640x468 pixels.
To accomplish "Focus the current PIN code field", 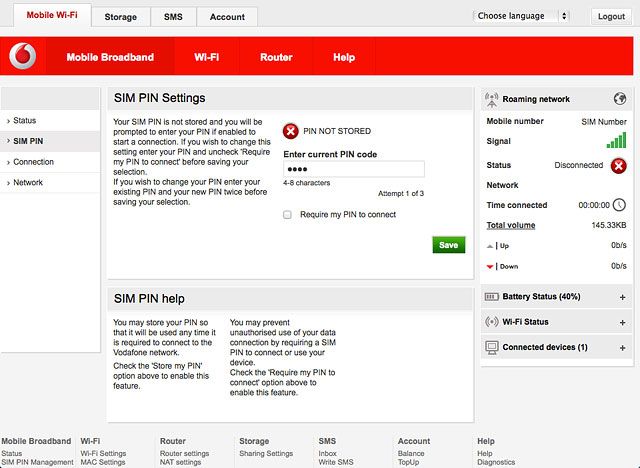I will coord(354,169).
